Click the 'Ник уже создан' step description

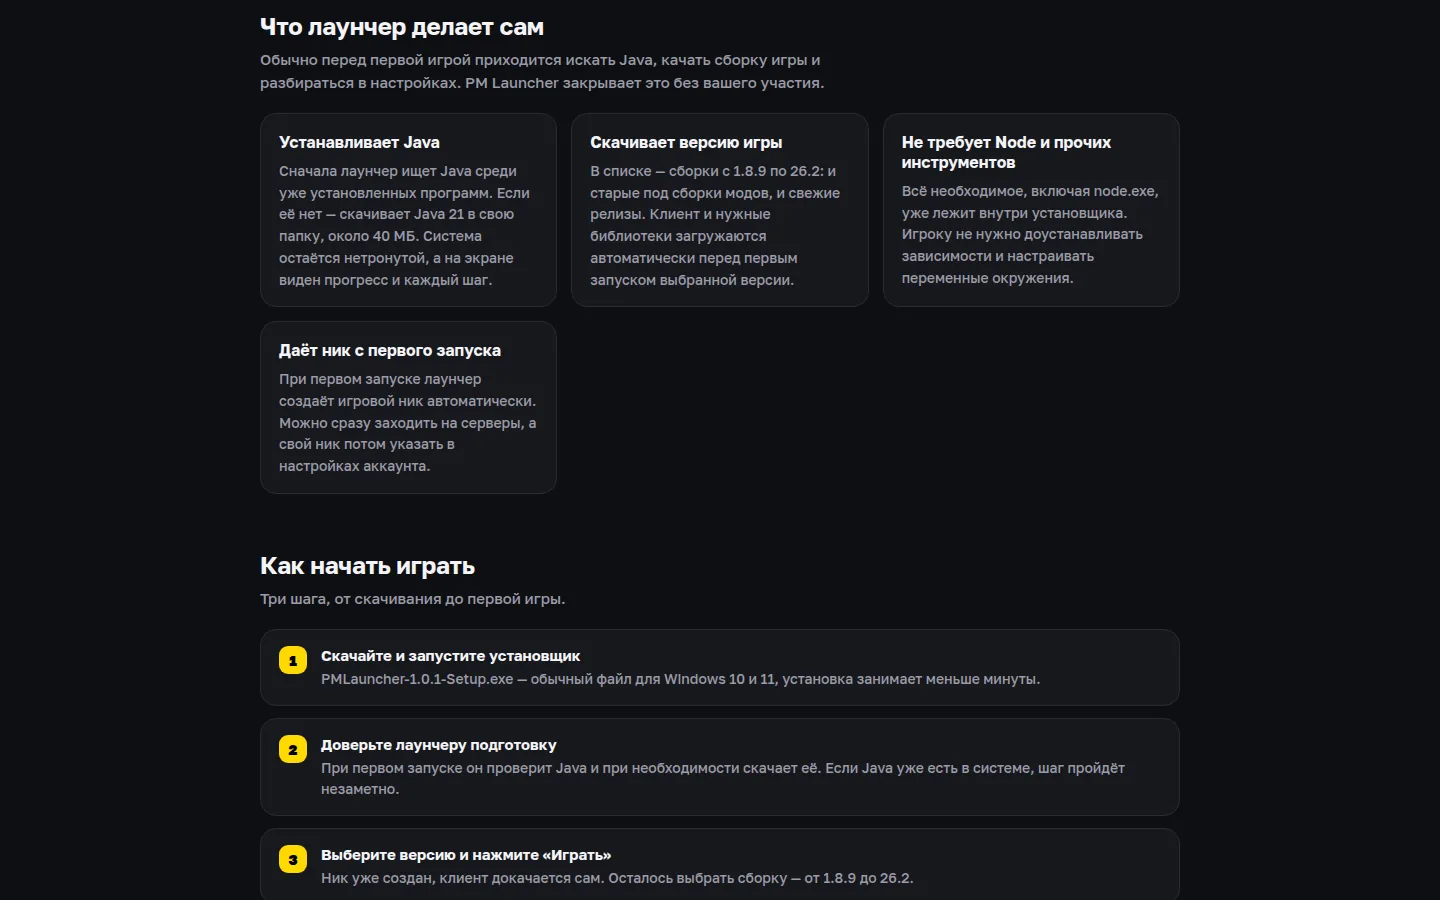[617, 878]
